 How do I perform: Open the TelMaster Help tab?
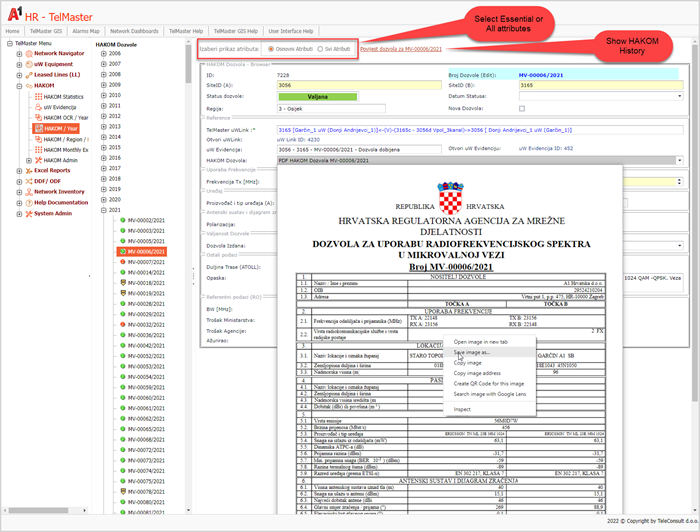(x=186, y=31)
